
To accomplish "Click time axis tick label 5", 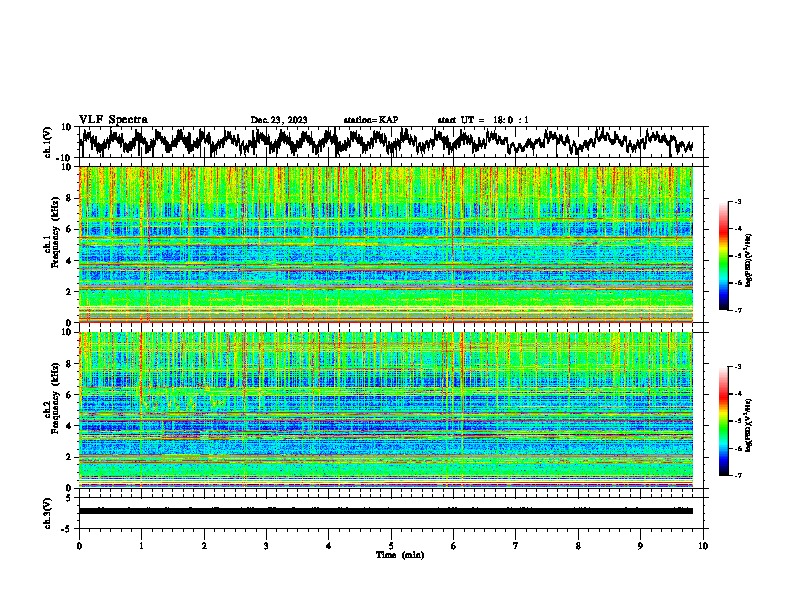I will 391,546.
